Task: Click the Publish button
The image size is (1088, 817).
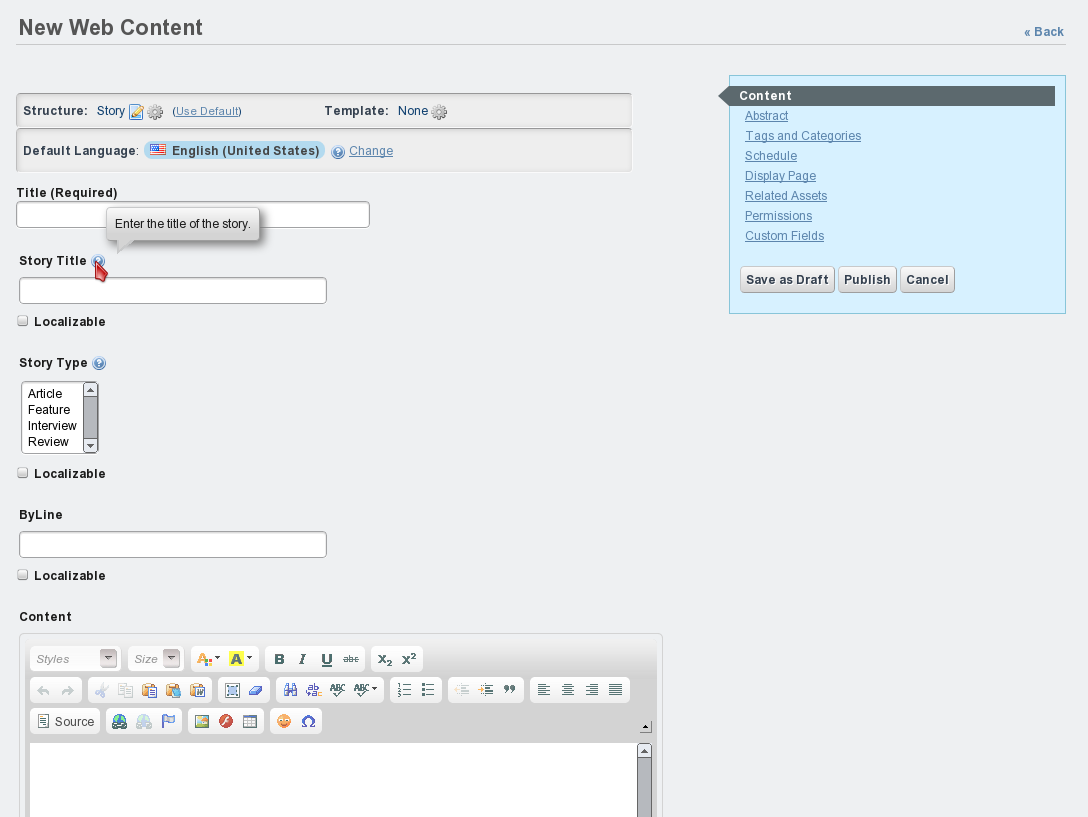Action: click(867, 280)
